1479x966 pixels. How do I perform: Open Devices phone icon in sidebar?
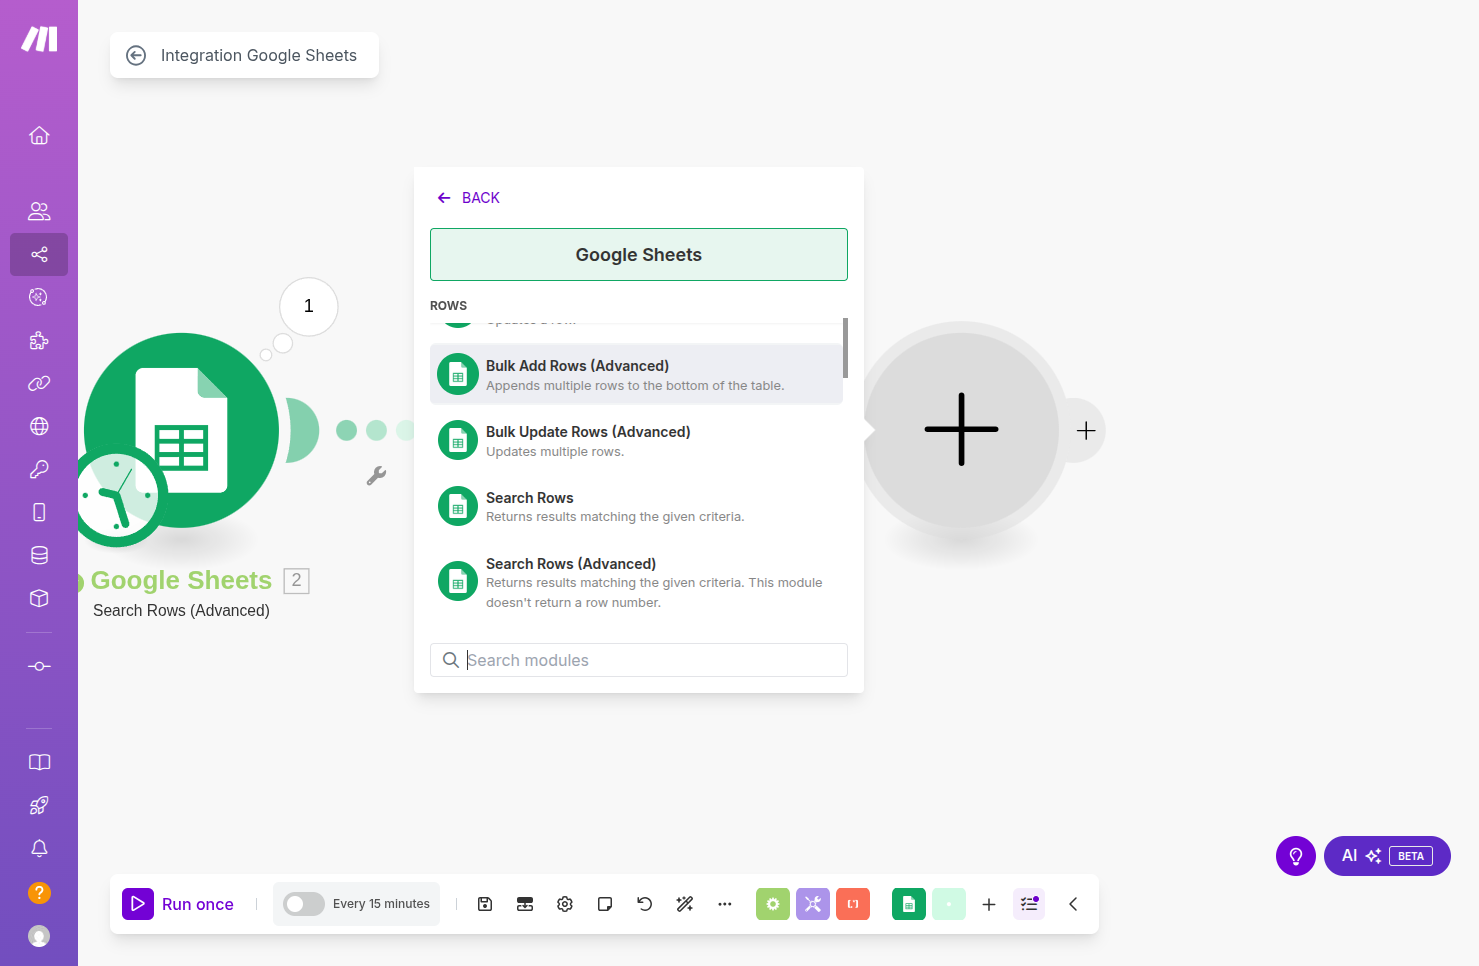point(39,512)
